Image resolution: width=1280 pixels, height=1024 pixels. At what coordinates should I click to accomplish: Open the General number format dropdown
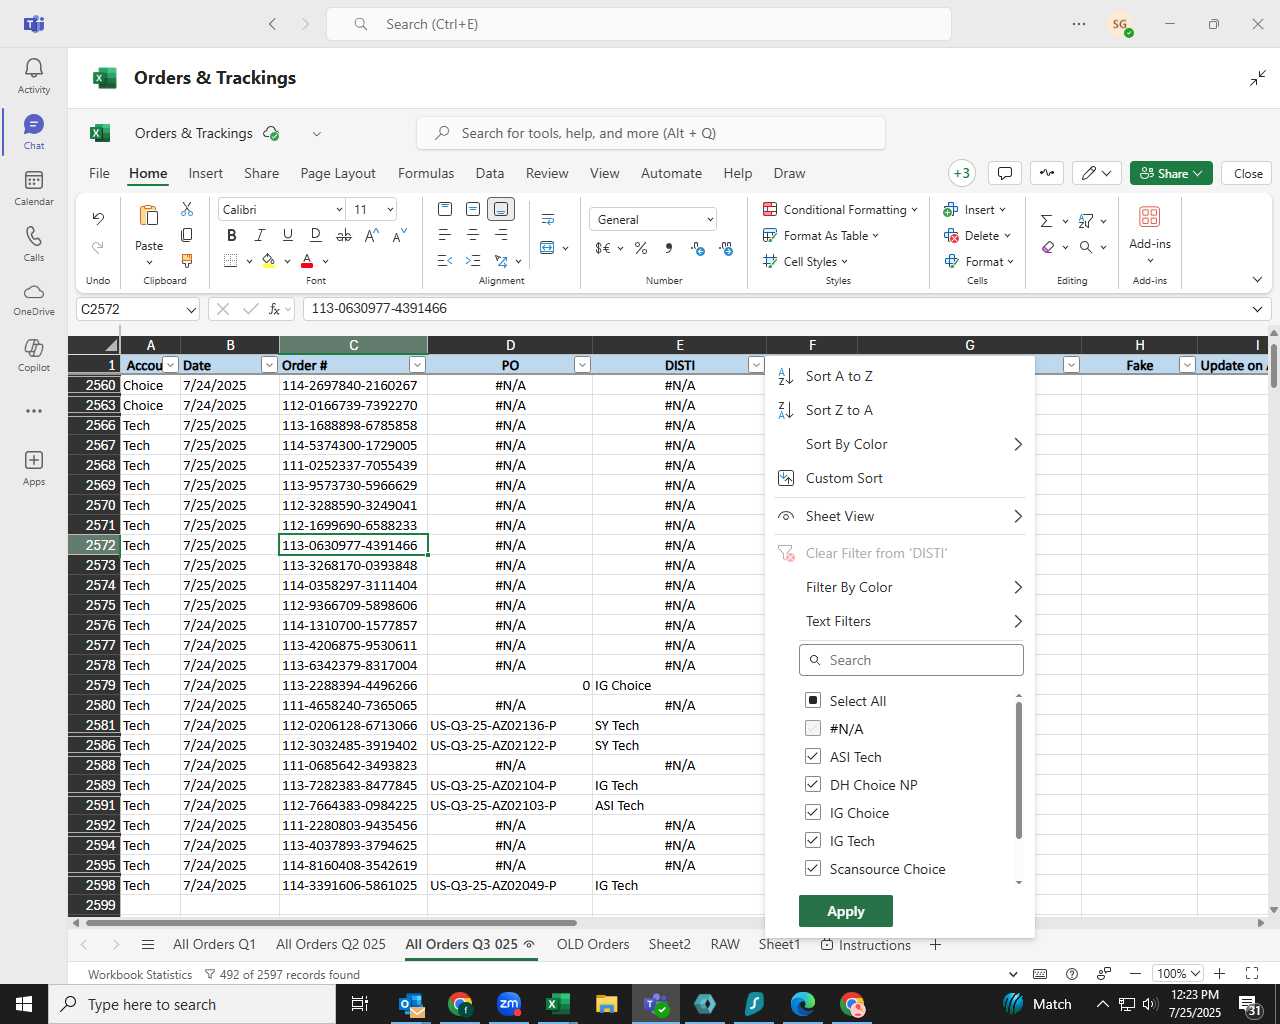[710, 219]
